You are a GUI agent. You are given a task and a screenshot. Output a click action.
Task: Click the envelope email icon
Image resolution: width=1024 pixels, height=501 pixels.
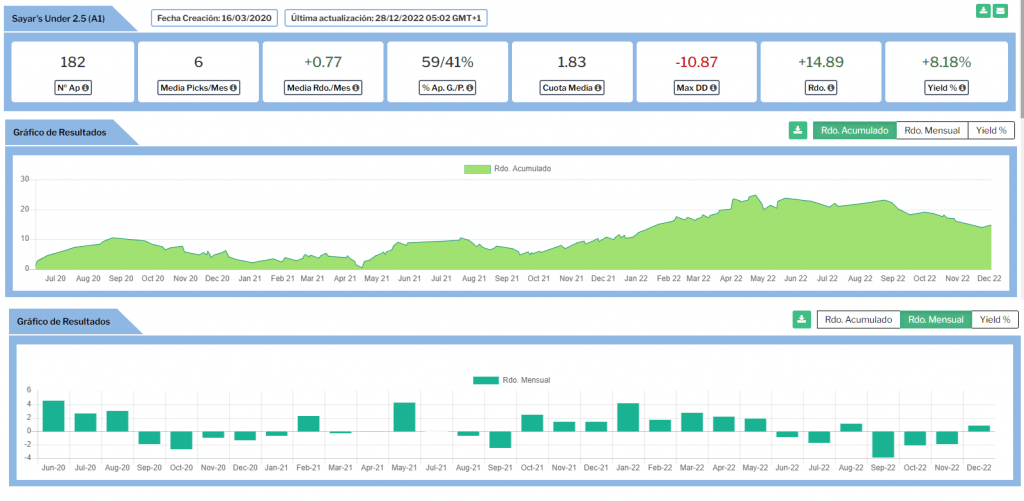pyautogui.click(x=1000, y=11)
